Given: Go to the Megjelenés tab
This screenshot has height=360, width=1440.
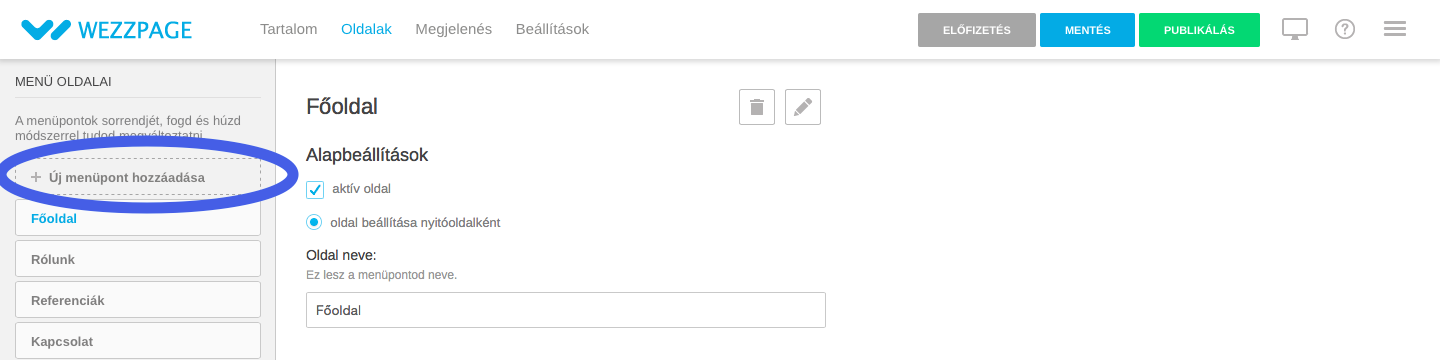Looking at the screenshot, I should (x=453, y=30).
